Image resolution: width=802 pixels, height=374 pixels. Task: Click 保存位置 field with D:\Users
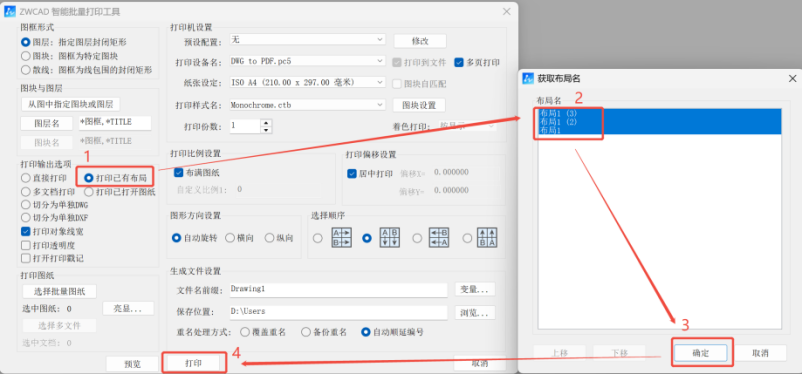pos(339,312)
